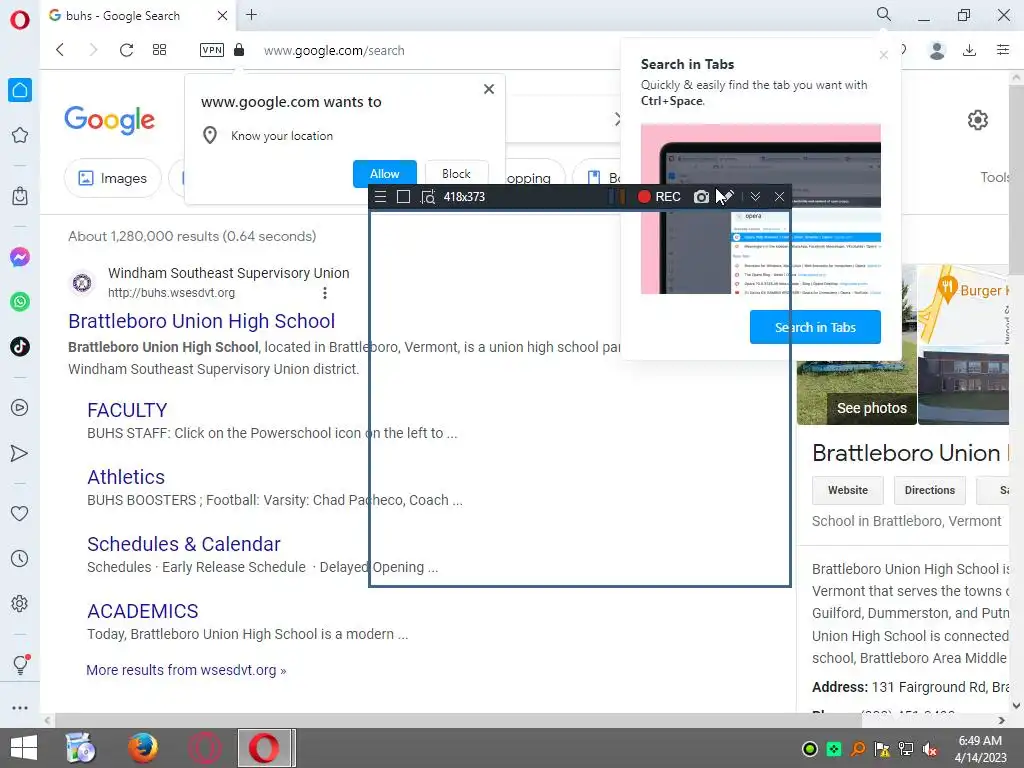This screenshot has height=768, width=1024.
Task: Open the tab search magnifier icon
Action: 884,14
